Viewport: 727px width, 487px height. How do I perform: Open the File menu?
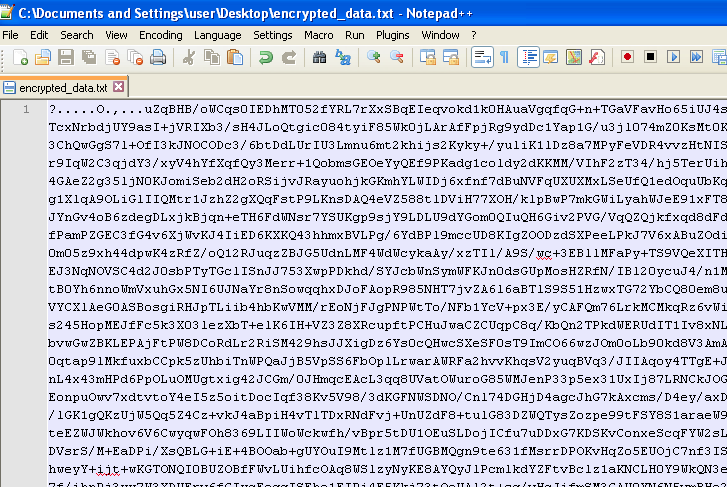click(x=10, y=35)
